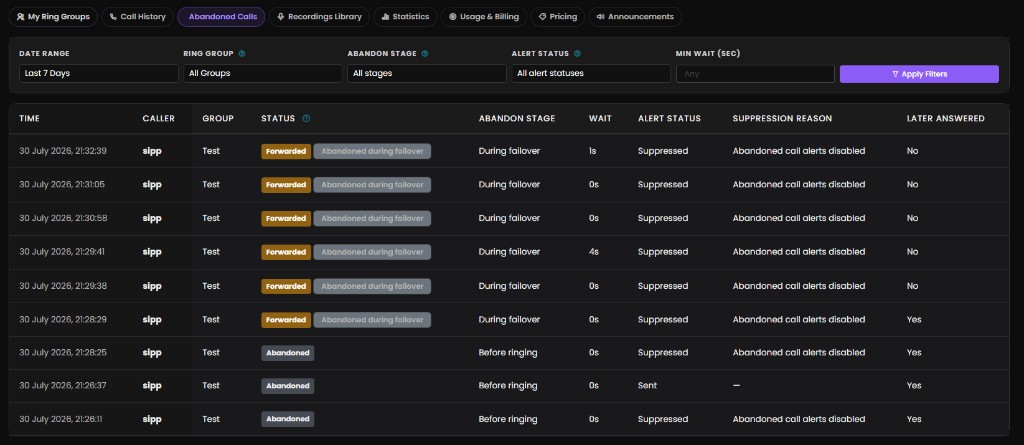Click the Forwarded badge in the 21:32:39 row

click(x=286, y=151)
